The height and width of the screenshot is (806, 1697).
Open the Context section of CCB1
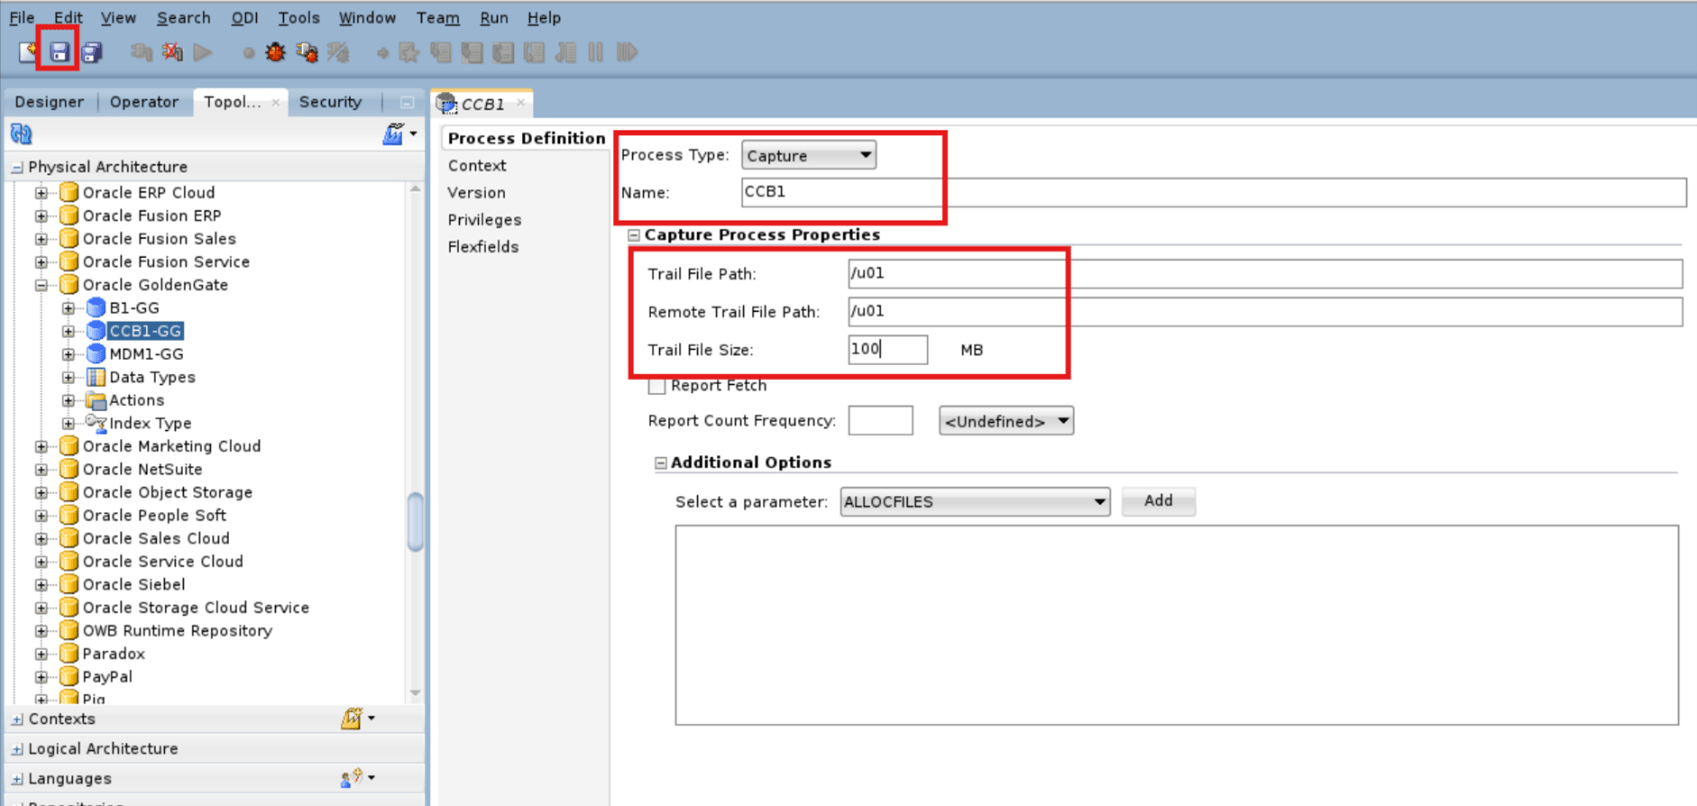coord(477,166)
